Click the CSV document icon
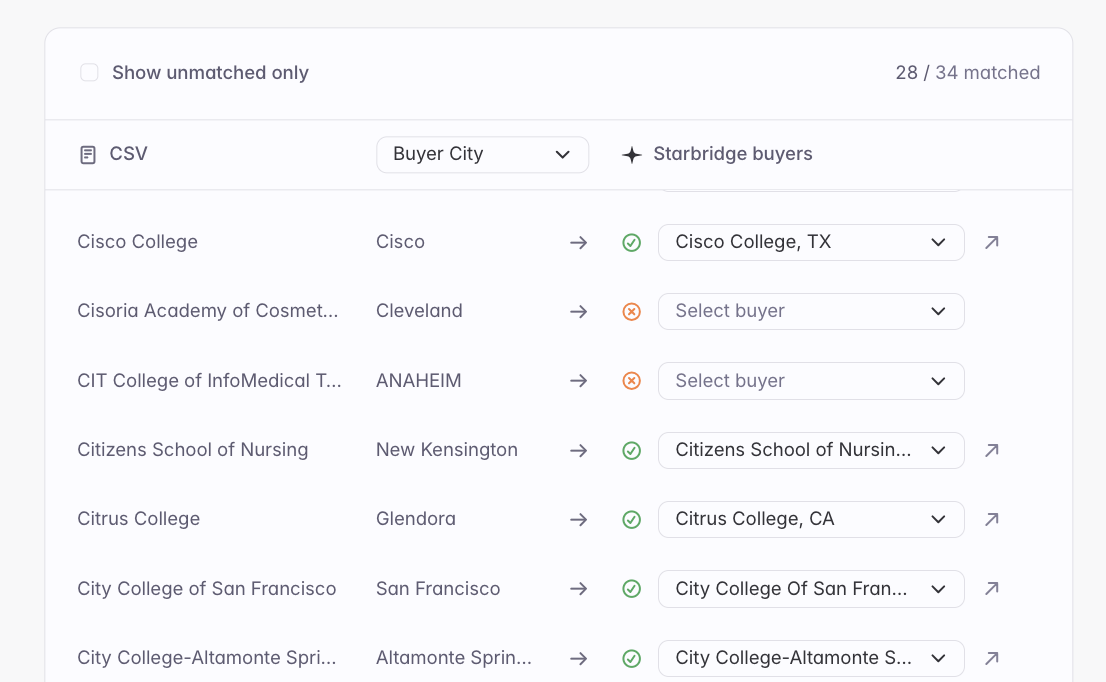This screenshot has width=1106, height=682. point(87,154)
